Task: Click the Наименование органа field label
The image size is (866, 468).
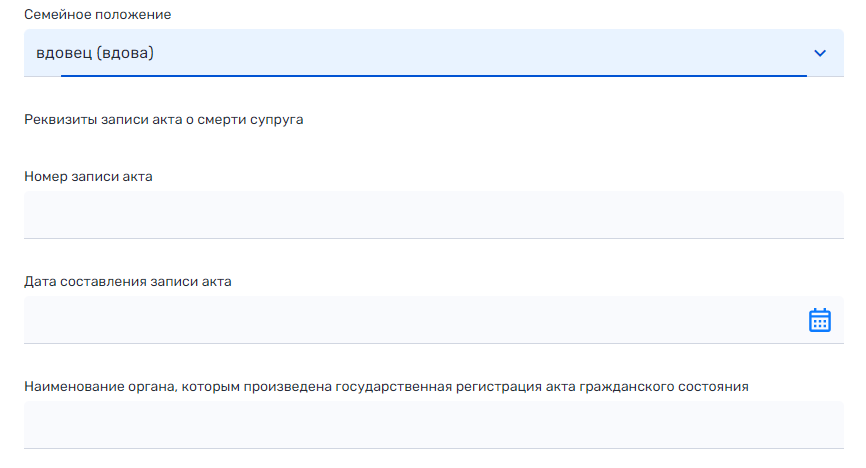Action: pos(386,386)
